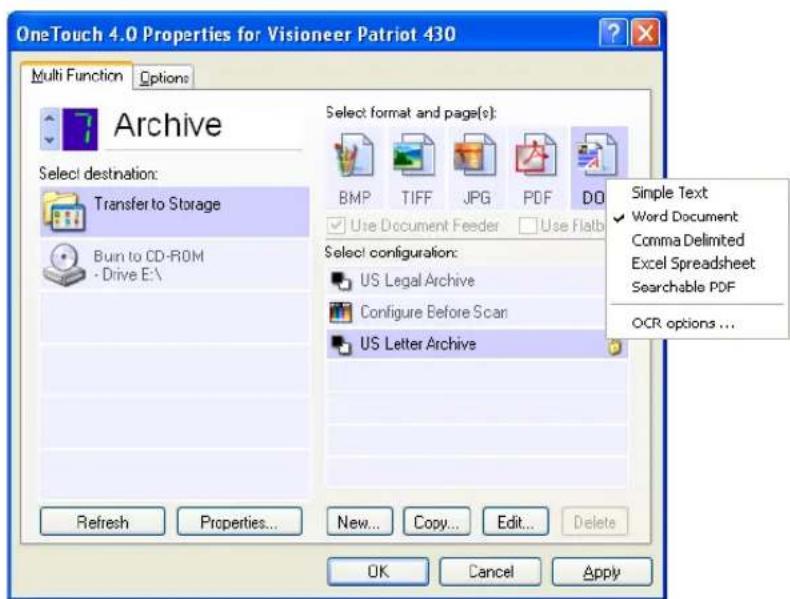Close the OneTouch Properties dialog
Image resolution: width=790 pixels, height=599 pixels.
click(x=645, y=33)
